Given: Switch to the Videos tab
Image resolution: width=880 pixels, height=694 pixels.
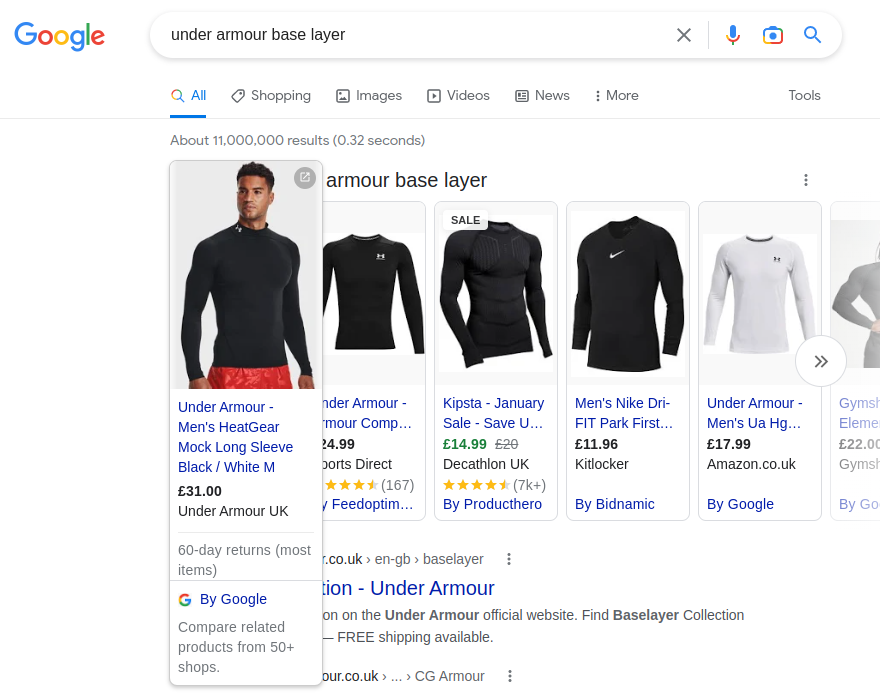Looking at the screenshot, I should 459,96.
